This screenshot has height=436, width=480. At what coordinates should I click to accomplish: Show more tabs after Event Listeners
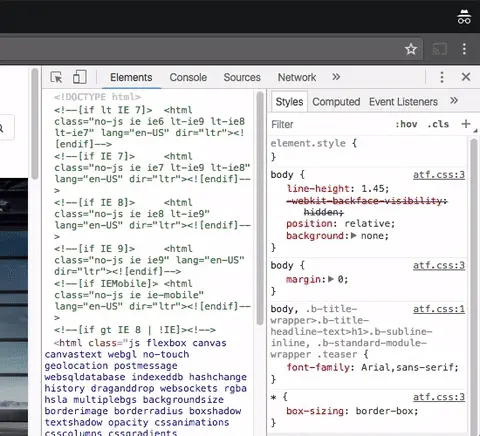click(x=454, y=101)
